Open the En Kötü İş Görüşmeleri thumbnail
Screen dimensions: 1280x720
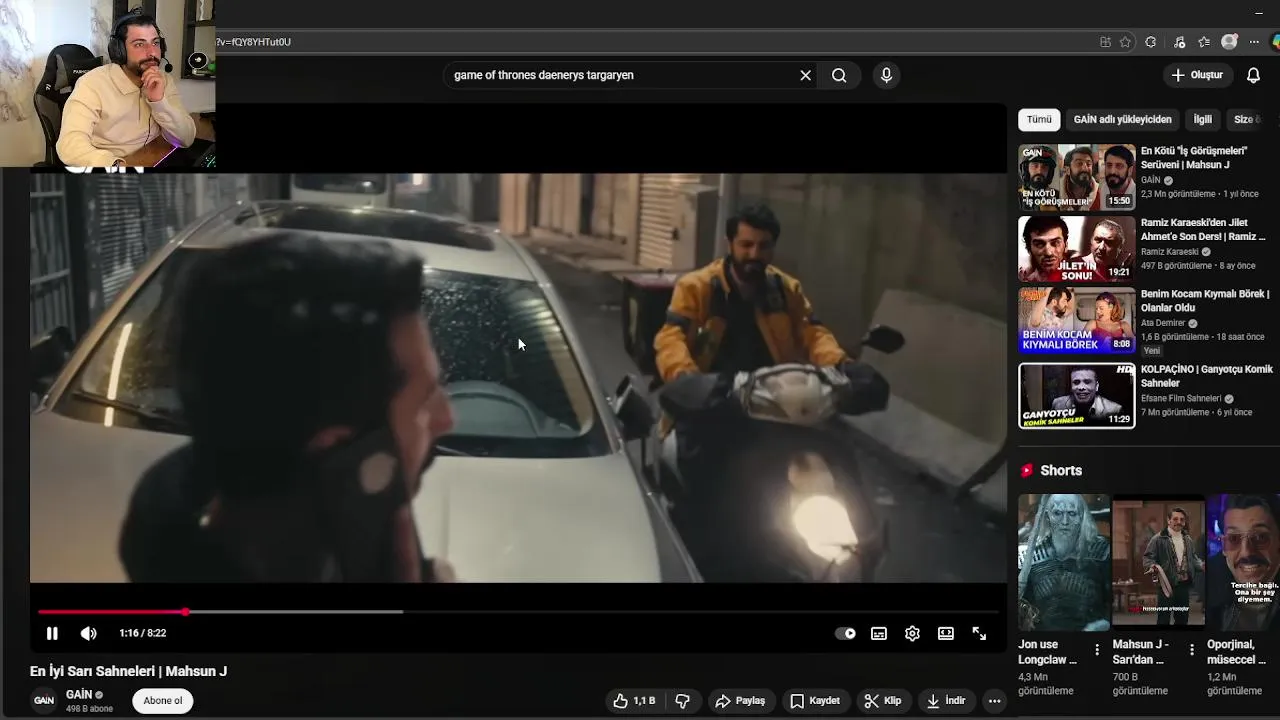pyautogui.click(x=1077, y=177)
